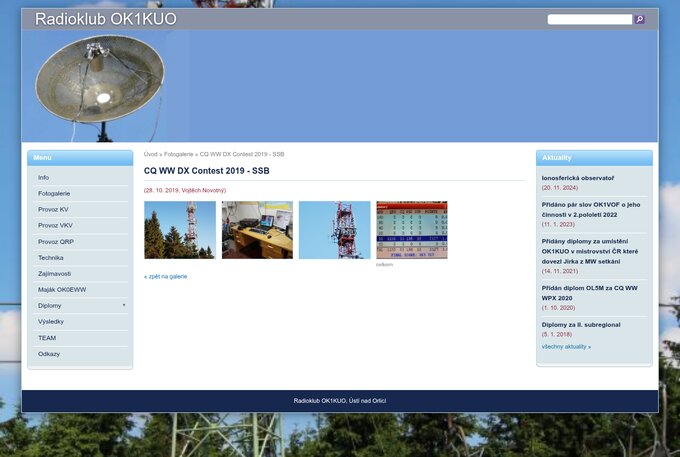This screenshot has height=457, width=680.
Task: Click the Aktuality panel header
Action: (x=594, y=158)
